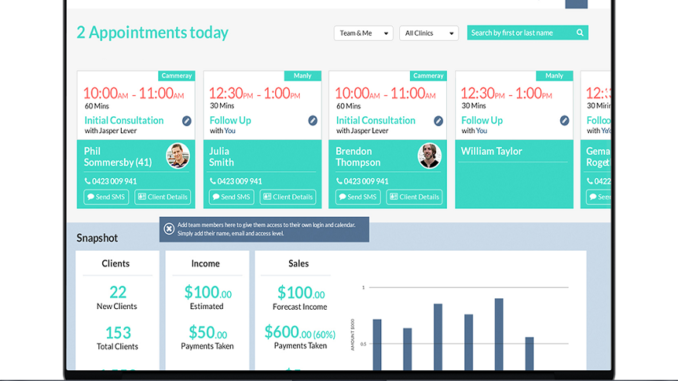This screenshot has height=381, width=678.
Task: Click Initial Consultation link on Phil's card
Action: (x=124, y=120)
